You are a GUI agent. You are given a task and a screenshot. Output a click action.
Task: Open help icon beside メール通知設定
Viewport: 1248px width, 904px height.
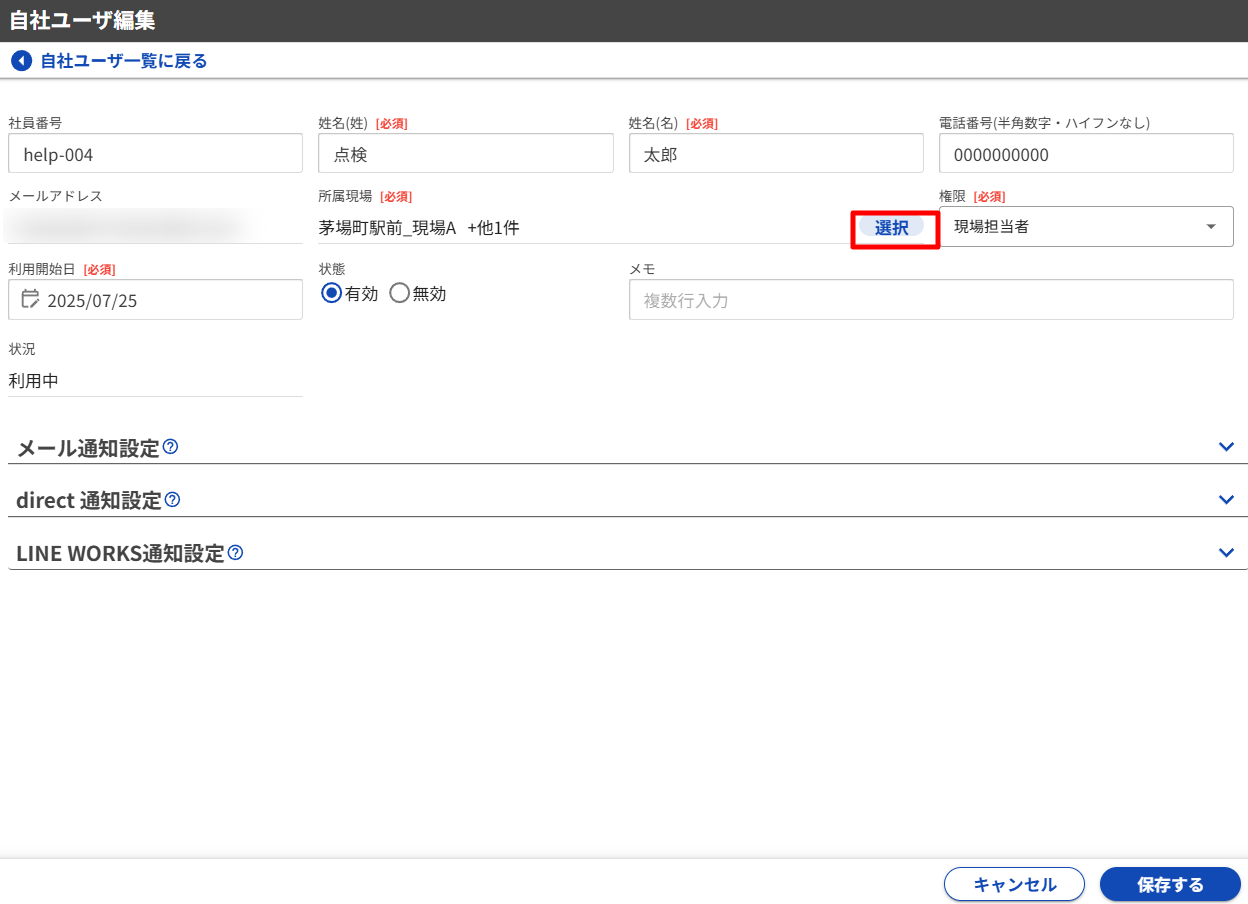(171, 447)
